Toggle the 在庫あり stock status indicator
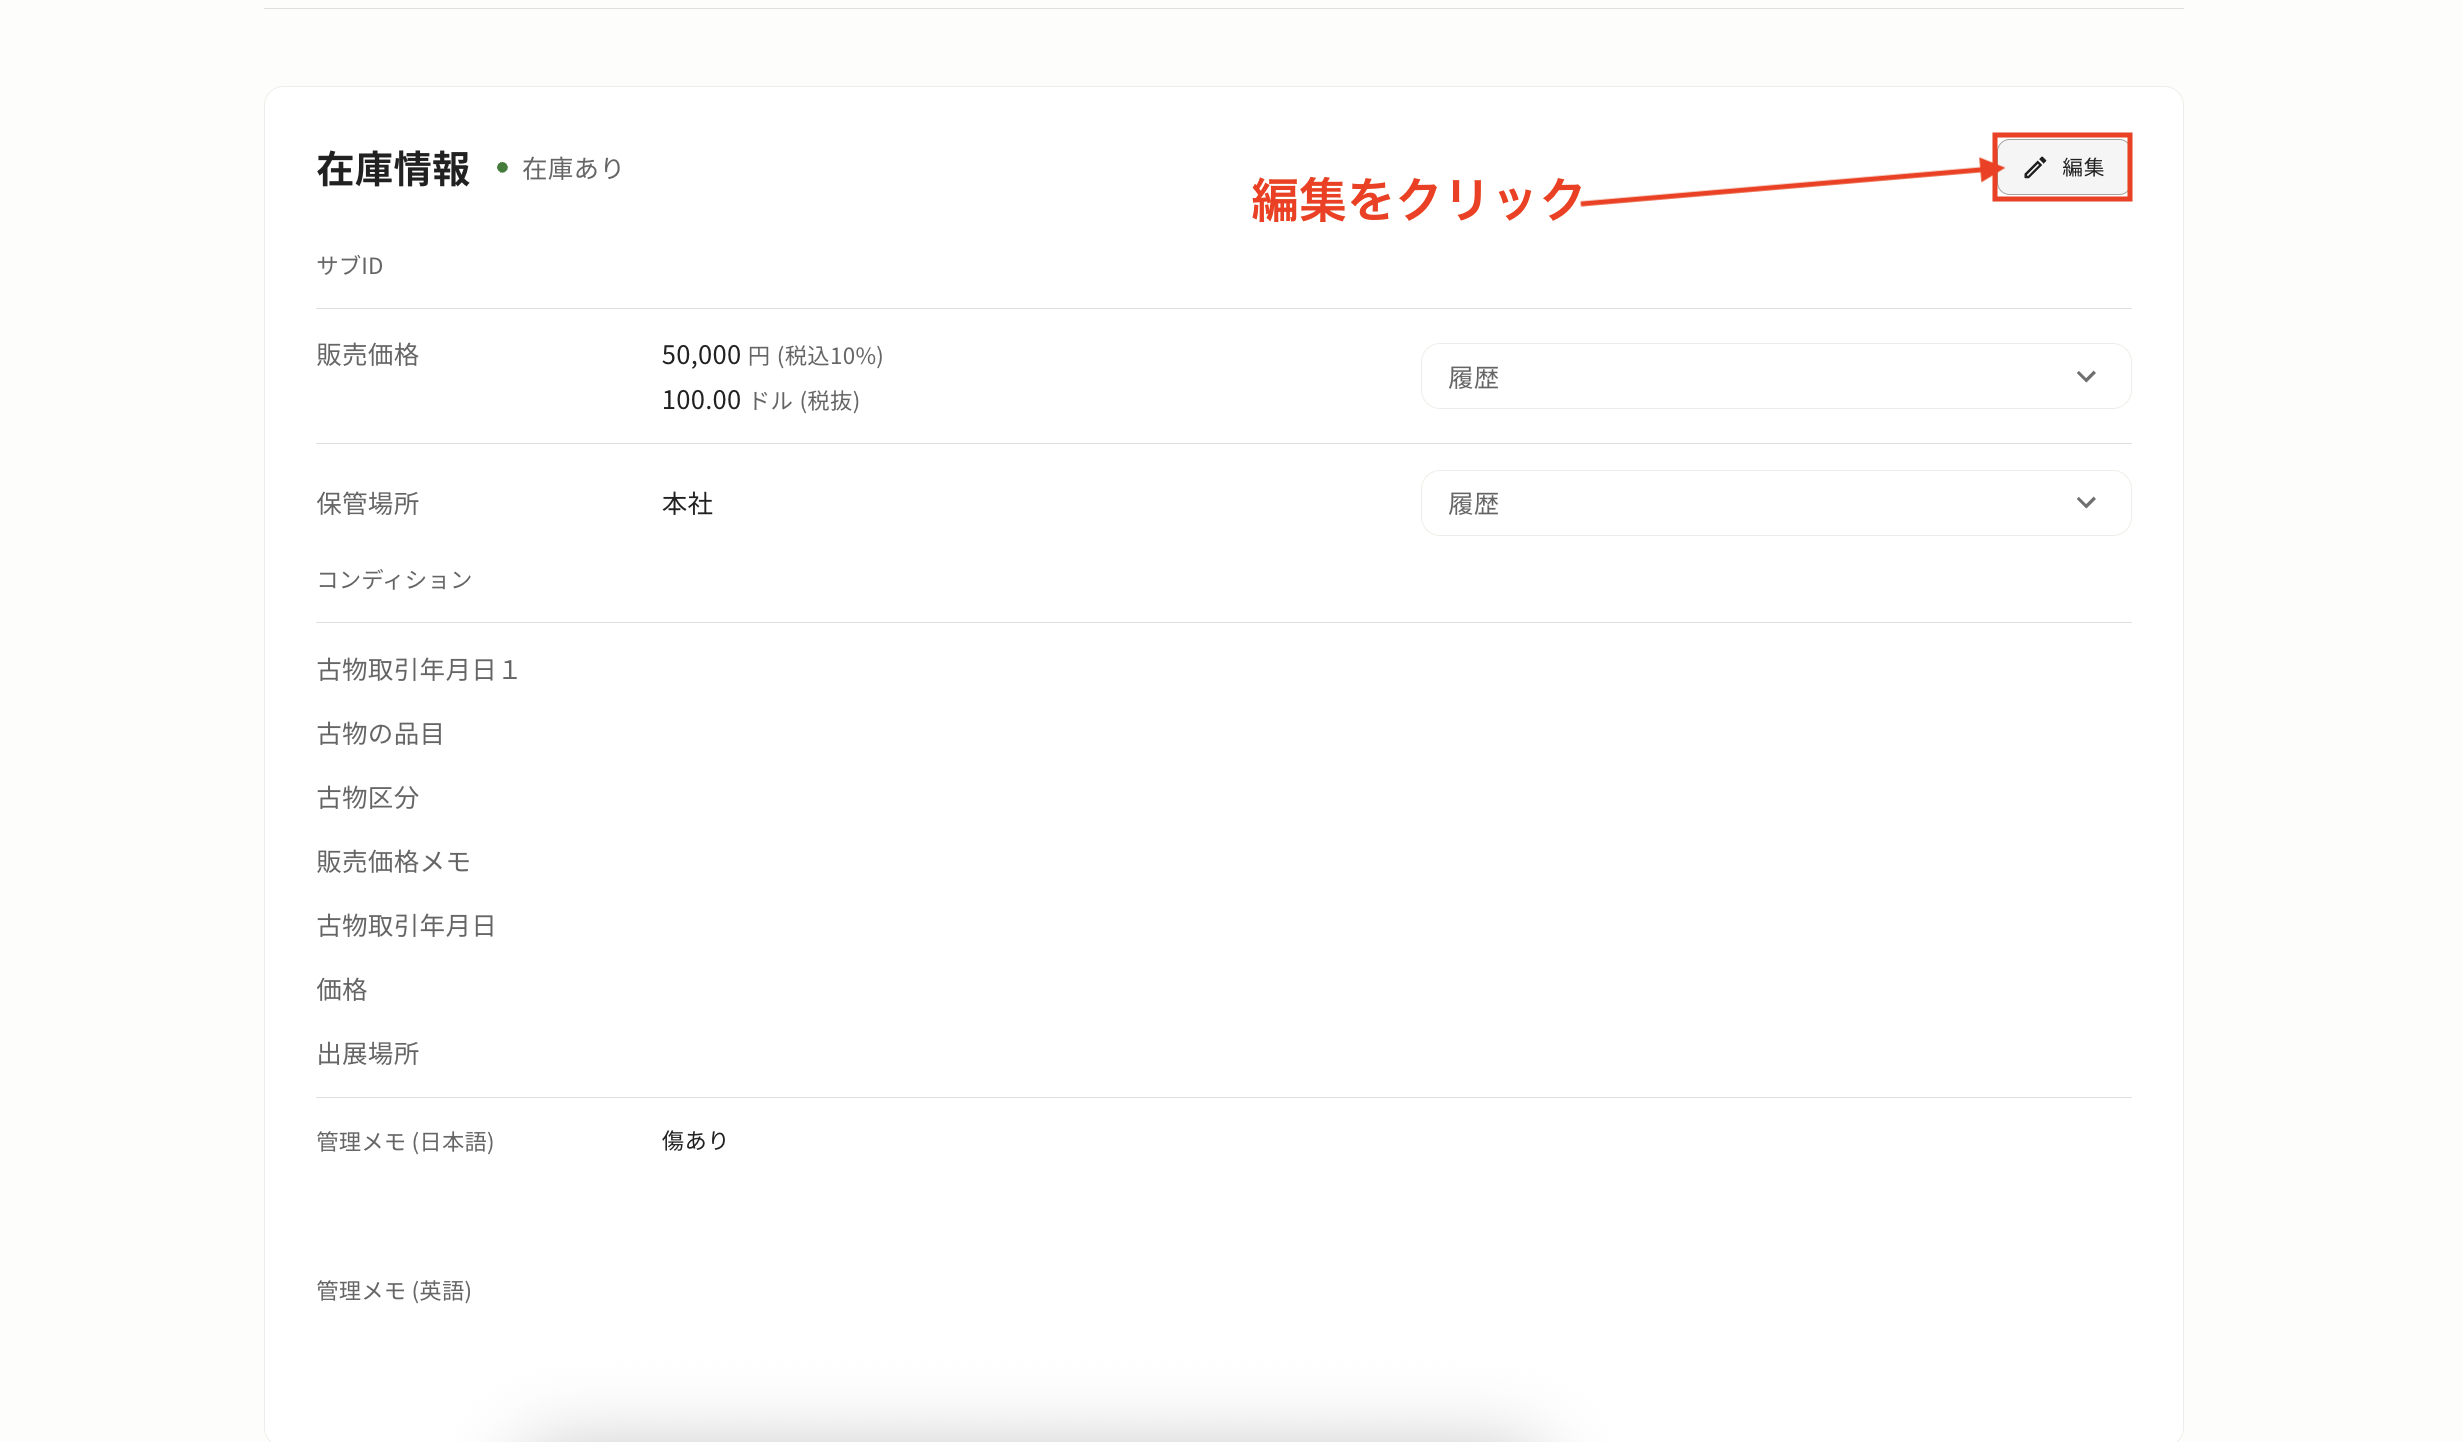 click(x=503, y=166)
